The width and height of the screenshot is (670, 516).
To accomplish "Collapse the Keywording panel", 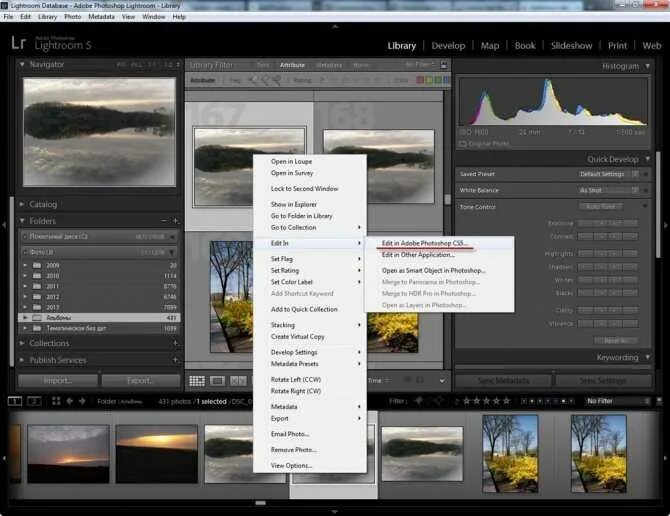I will click(x=648, y=357).
